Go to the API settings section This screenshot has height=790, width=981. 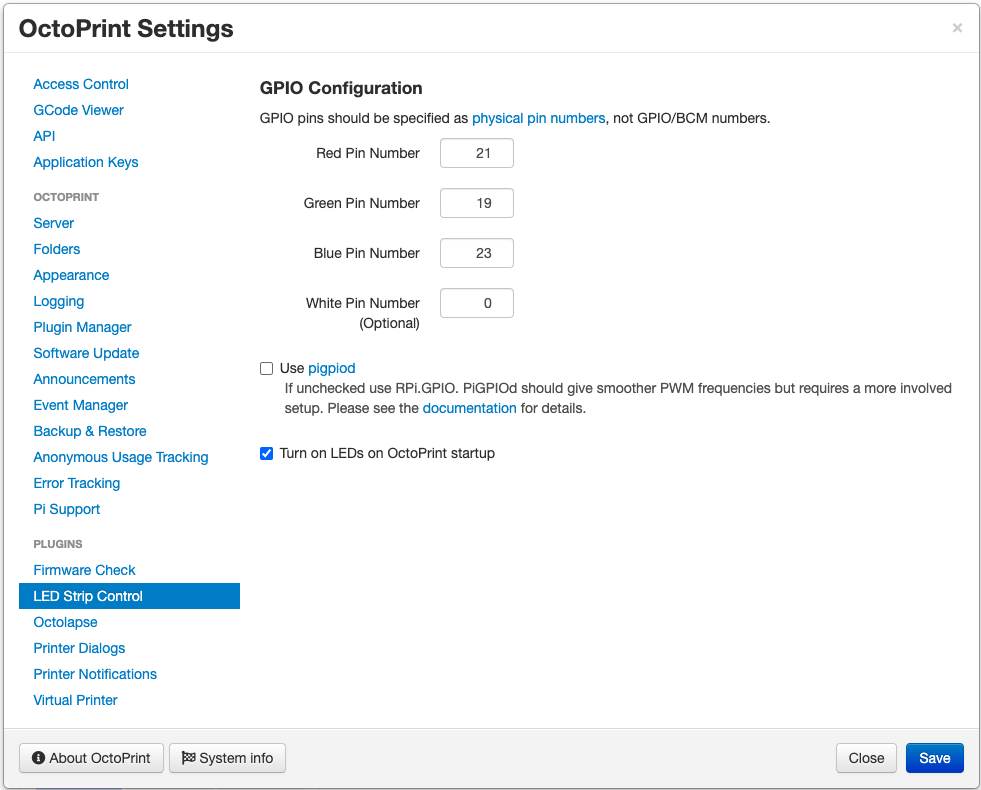tap(44, 136)
